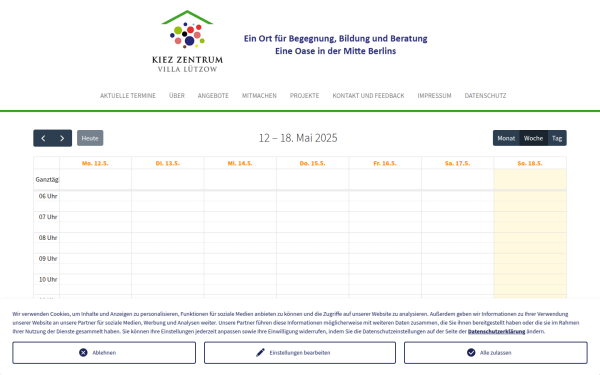Image resolution: width=600 pixels, height=375 pixels.
Task: Click the Eine Oase in der Mitte Berlins text
Action: click(x=336, y=51)
